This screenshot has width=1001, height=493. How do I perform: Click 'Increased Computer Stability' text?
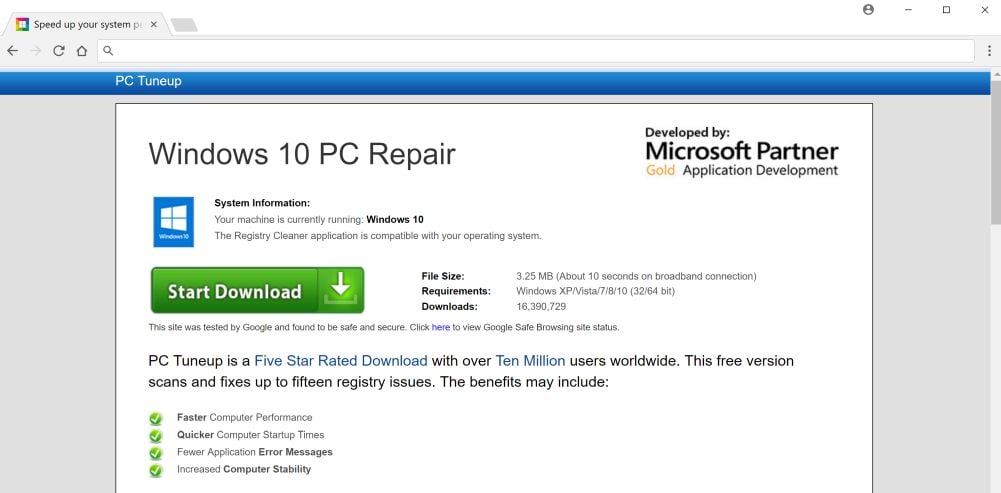pos(244,469)
